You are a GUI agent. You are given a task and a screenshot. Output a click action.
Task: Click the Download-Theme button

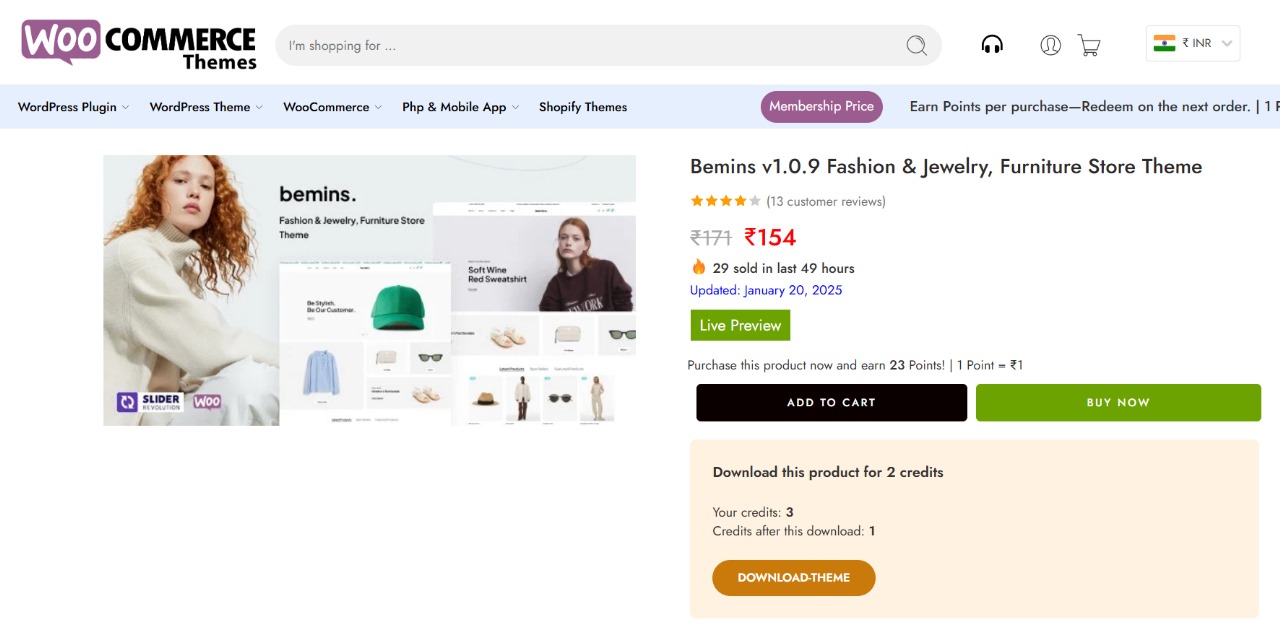pos(793,577)
